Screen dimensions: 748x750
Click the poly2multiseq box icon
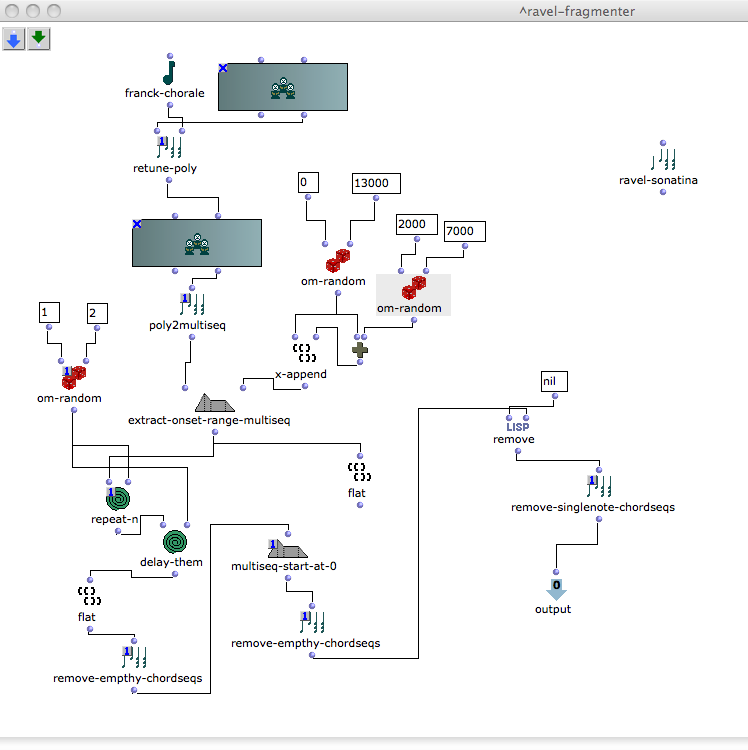pos(192,304)
